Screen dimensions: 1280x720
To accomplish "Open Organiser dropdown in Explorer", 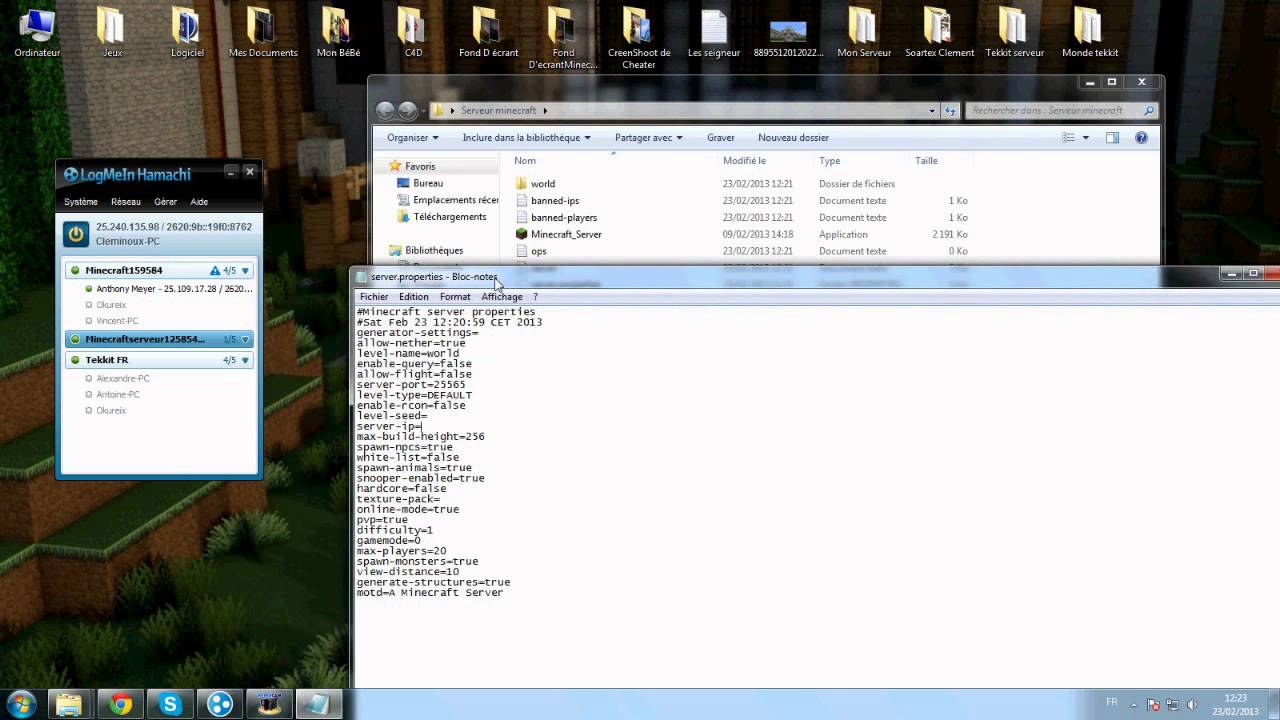I will [x=413, y=138].
